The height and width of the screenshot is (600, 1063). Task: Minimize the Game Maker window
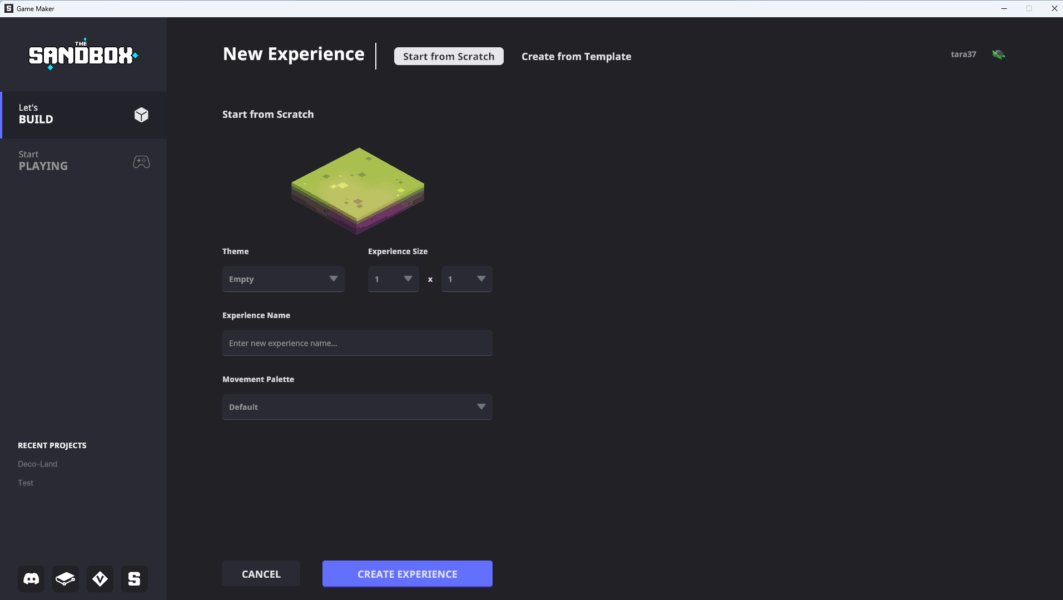click(1004, 8)
